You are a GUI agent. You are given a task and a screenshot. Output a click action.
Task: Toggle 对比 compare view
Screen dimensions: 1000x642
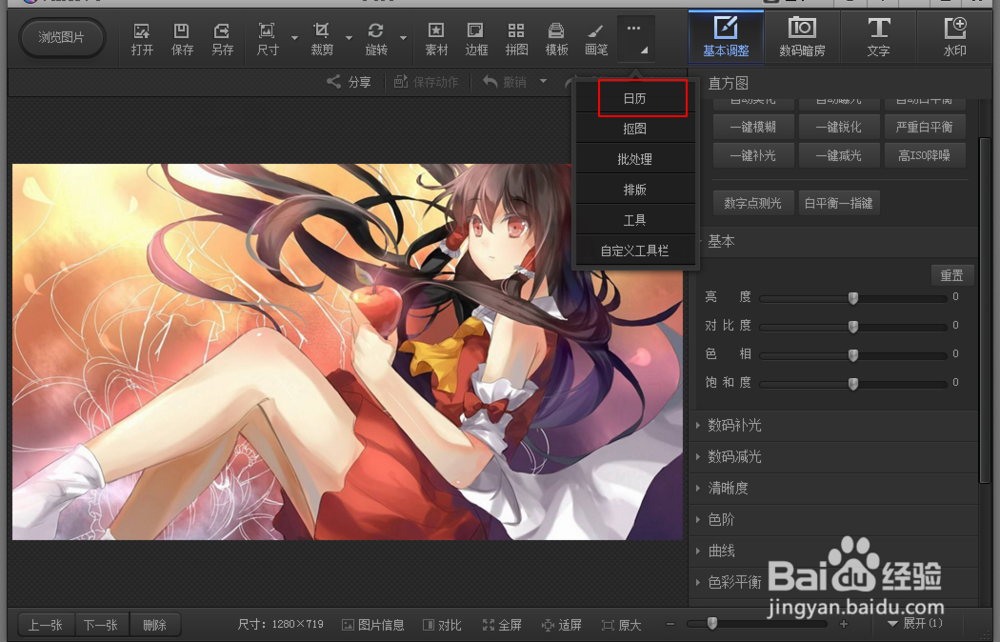pyautogui.click(x=442, y=625)
